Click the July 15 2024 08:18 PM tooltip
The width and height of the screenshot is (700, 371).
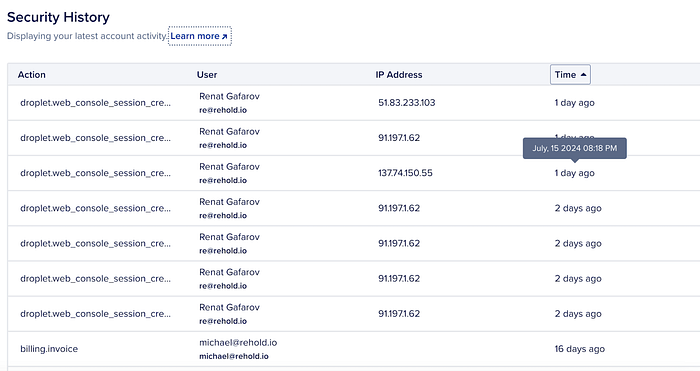coord(575,148)
